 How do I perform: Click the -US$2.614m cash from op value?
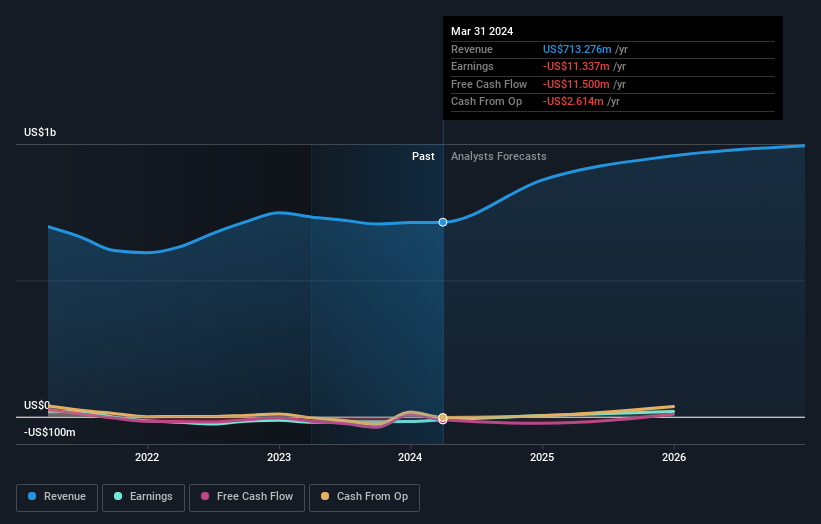(x=573, y=102)
